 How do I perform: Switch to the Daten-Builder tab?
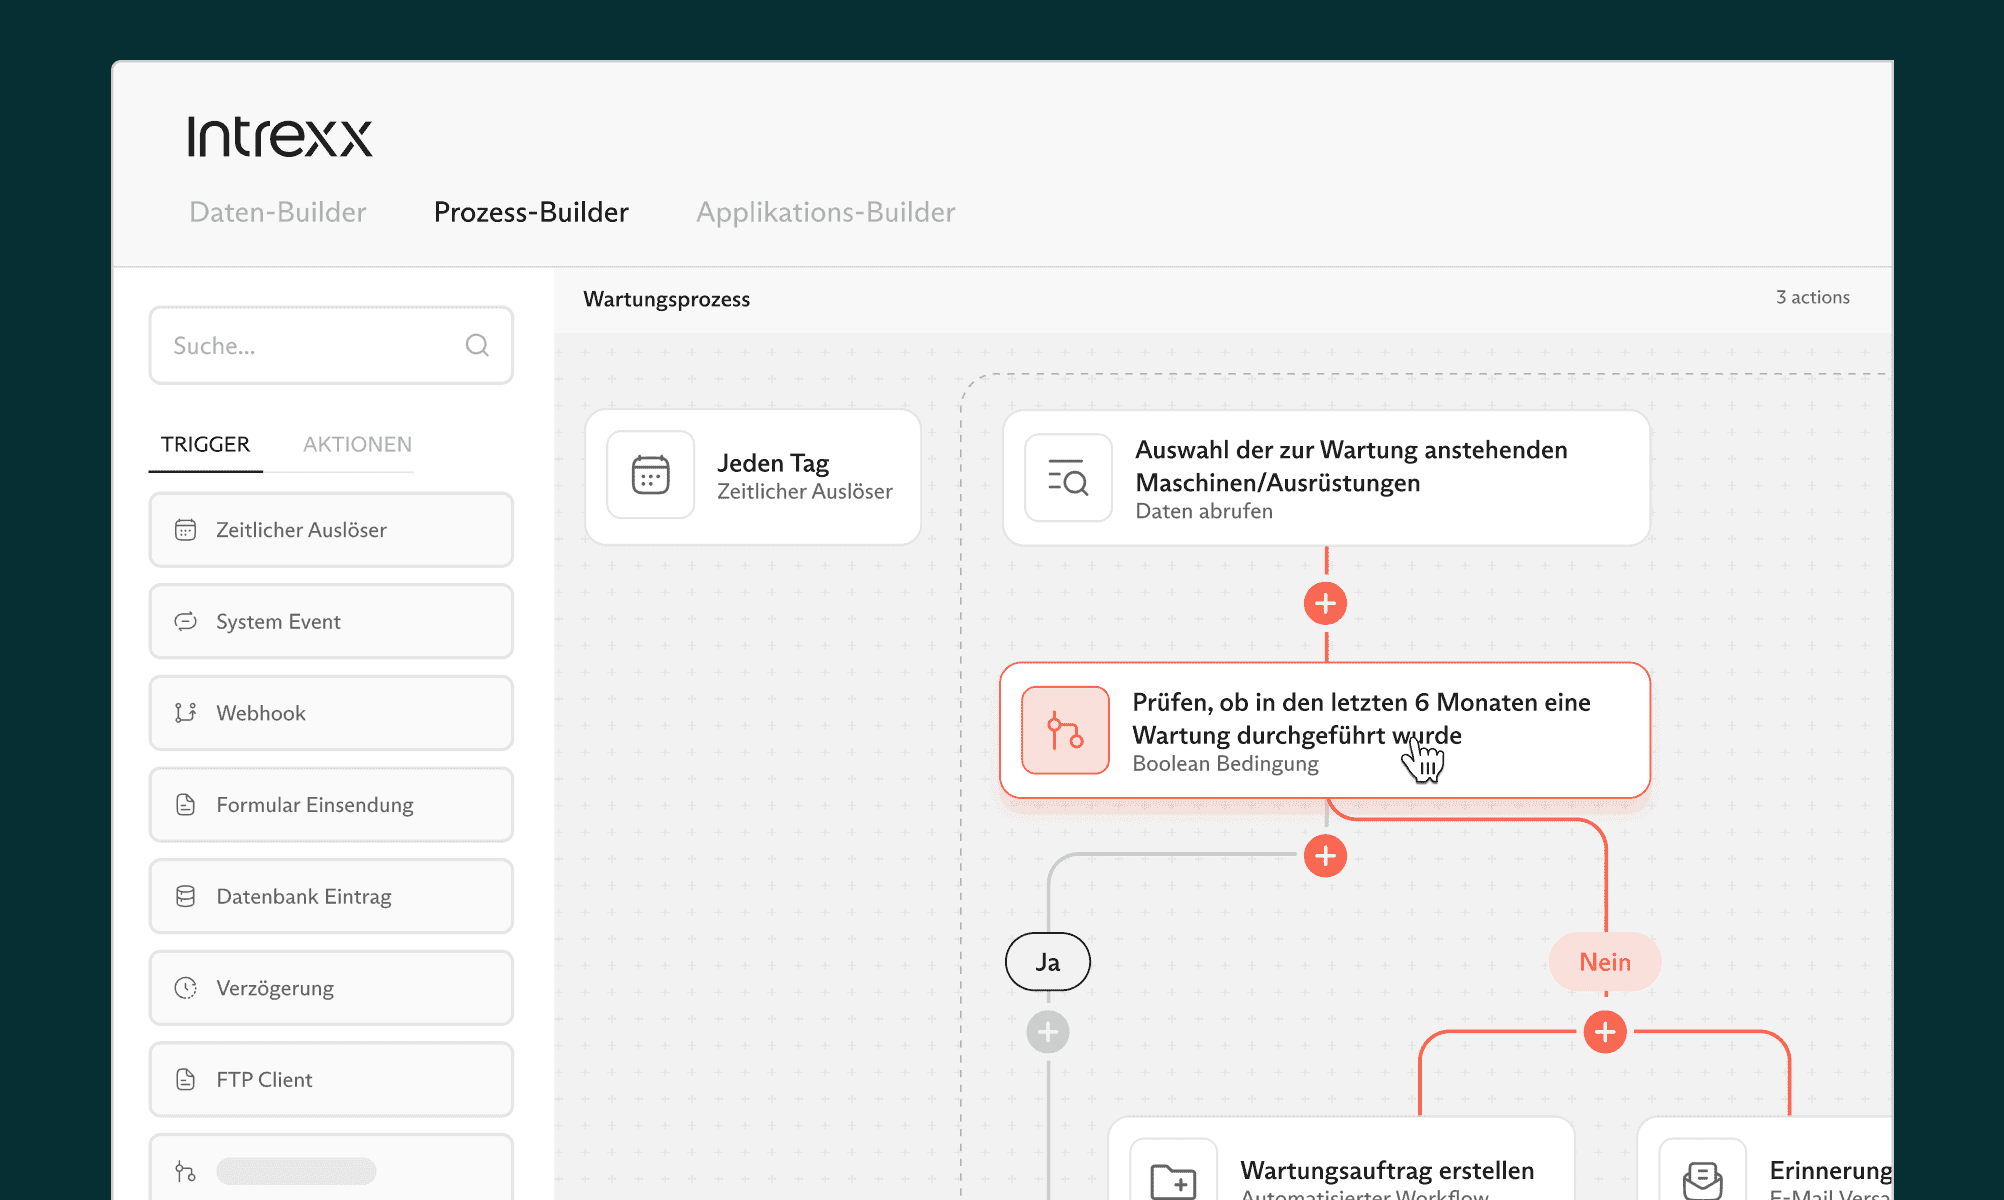278,212
